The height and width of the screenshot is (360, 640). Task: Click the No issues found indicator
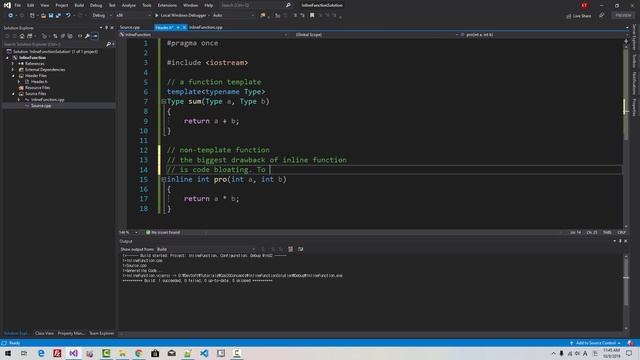point(163,233)
